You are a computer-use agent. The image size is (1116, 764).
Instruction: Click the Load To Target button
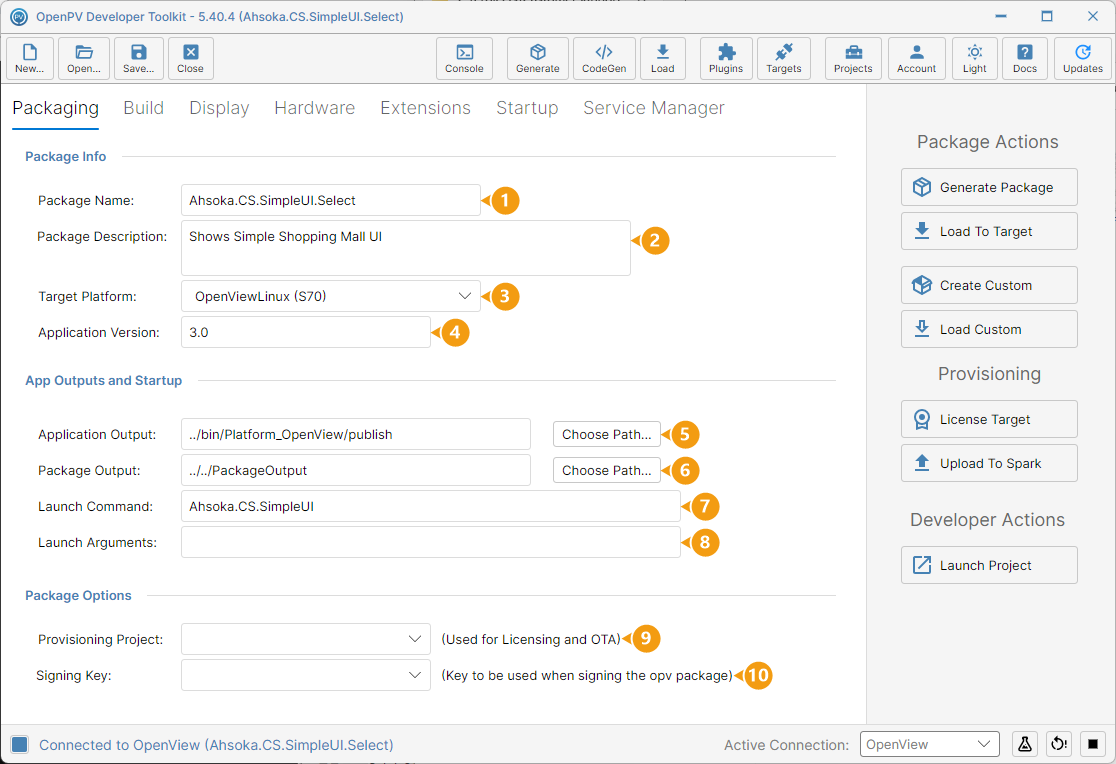click(x=989, y=231)
